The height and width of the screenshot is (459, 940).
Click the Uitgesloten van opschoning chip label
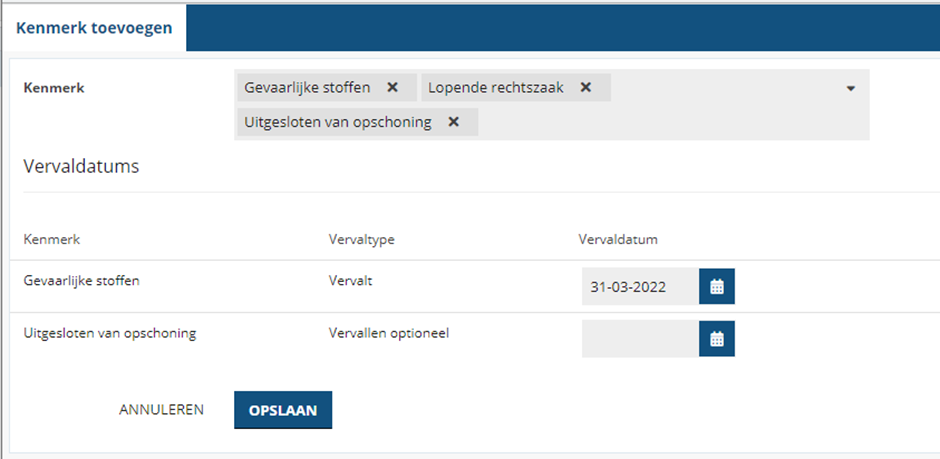337,122
